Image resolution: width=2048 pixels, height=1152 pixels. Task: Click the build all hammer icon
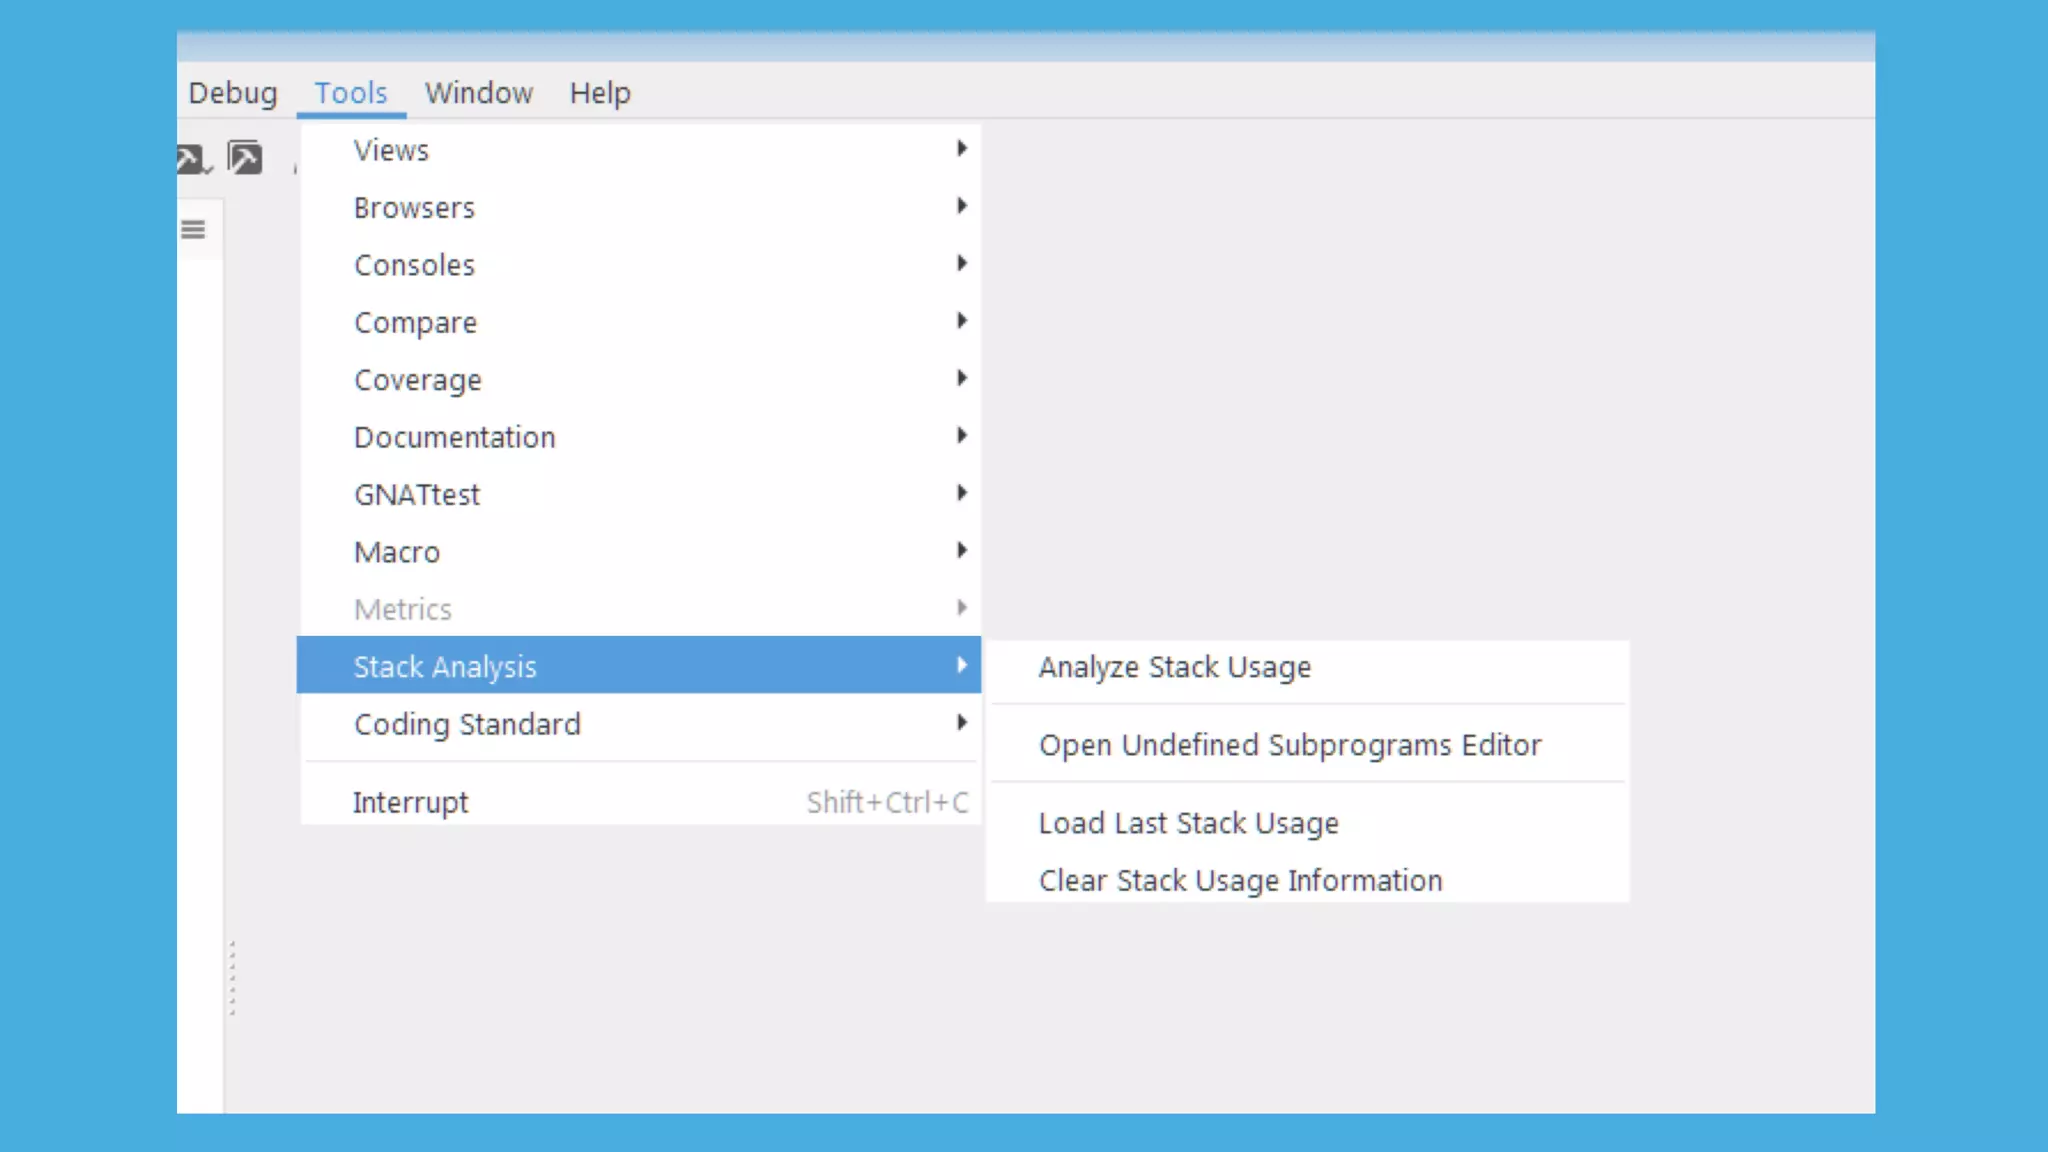[245, 158]
